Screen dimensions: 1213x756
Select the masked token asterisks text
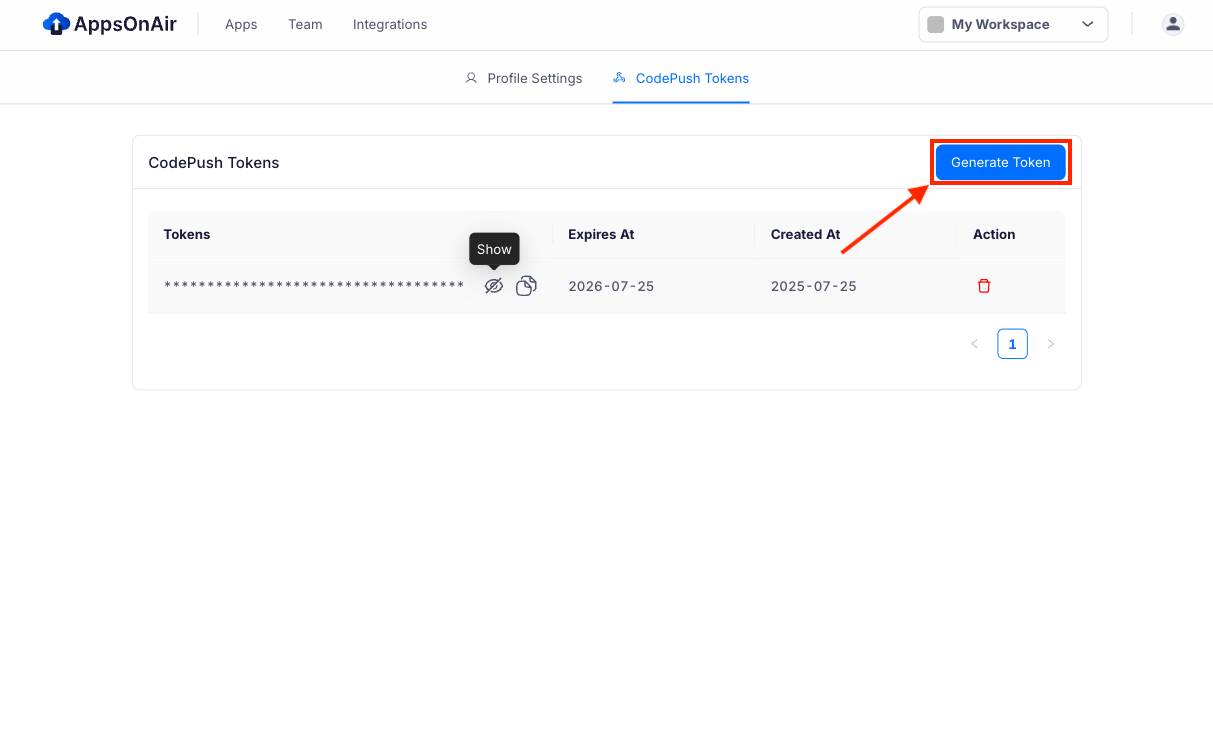pos(314,286)
